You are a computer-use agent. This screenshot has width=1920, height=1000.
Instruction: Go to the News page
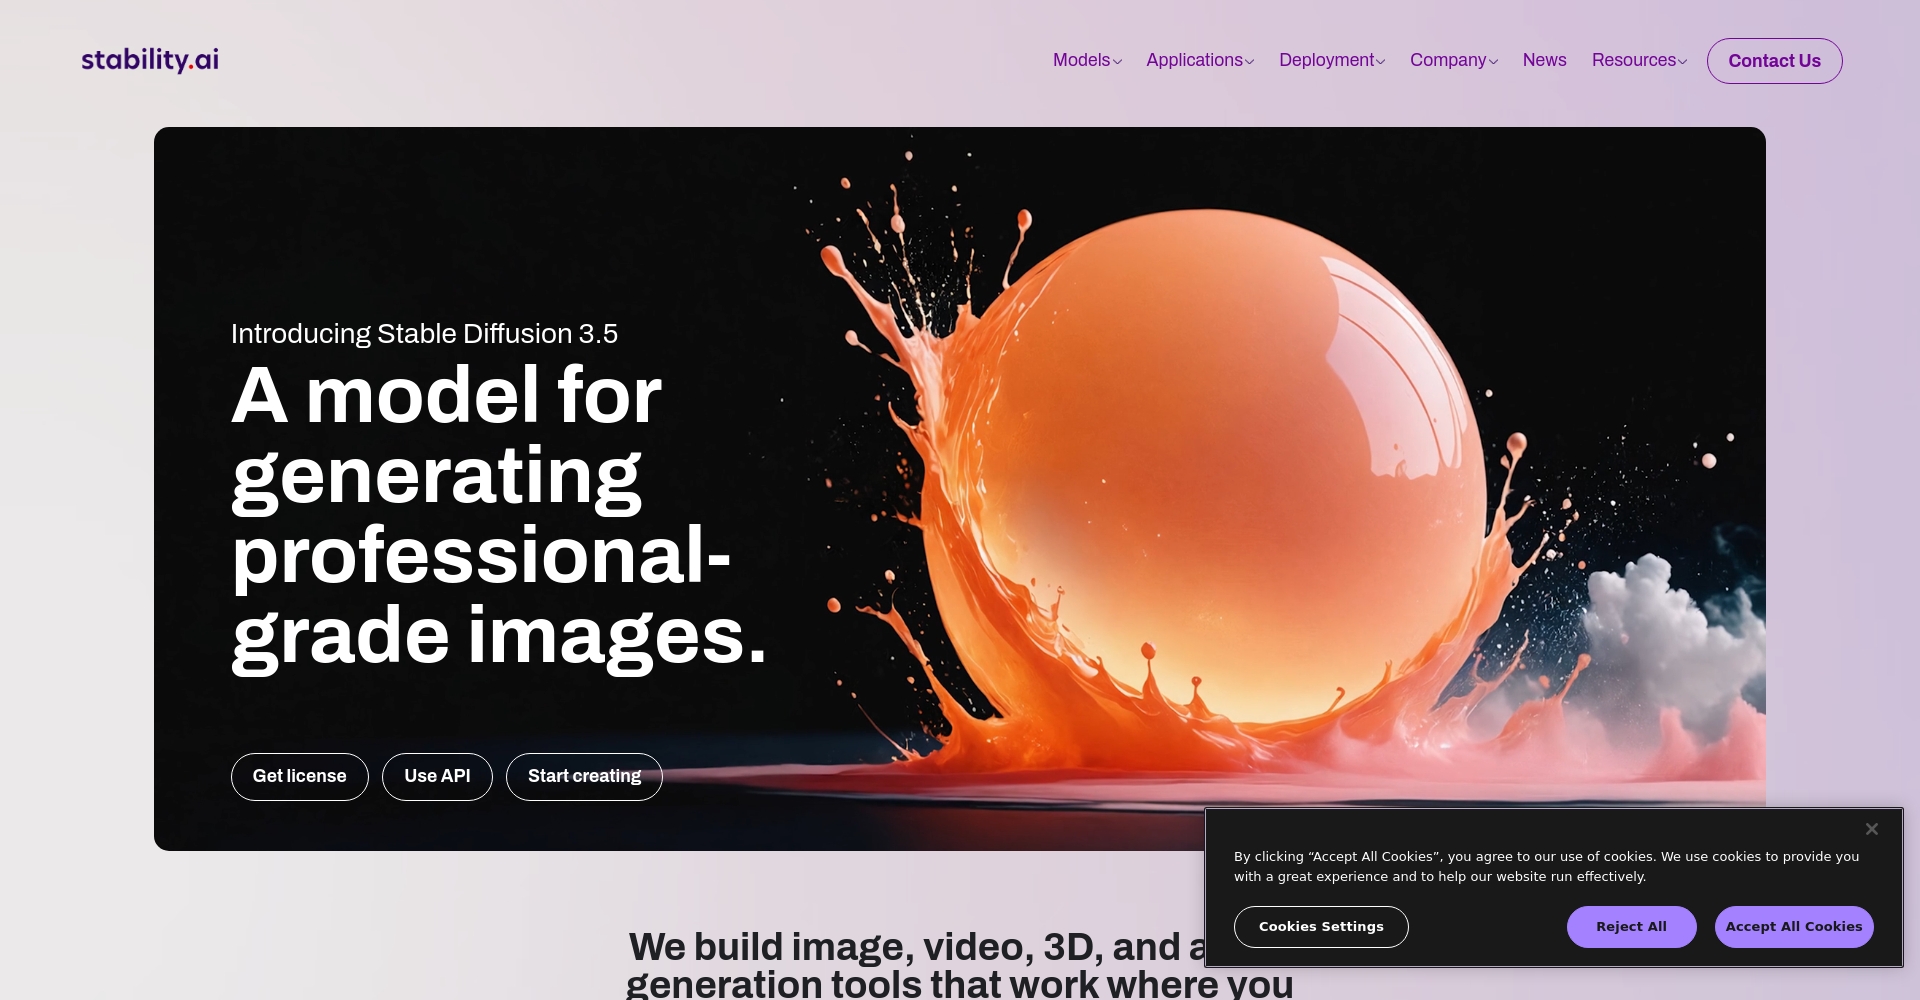(1544, 60)
